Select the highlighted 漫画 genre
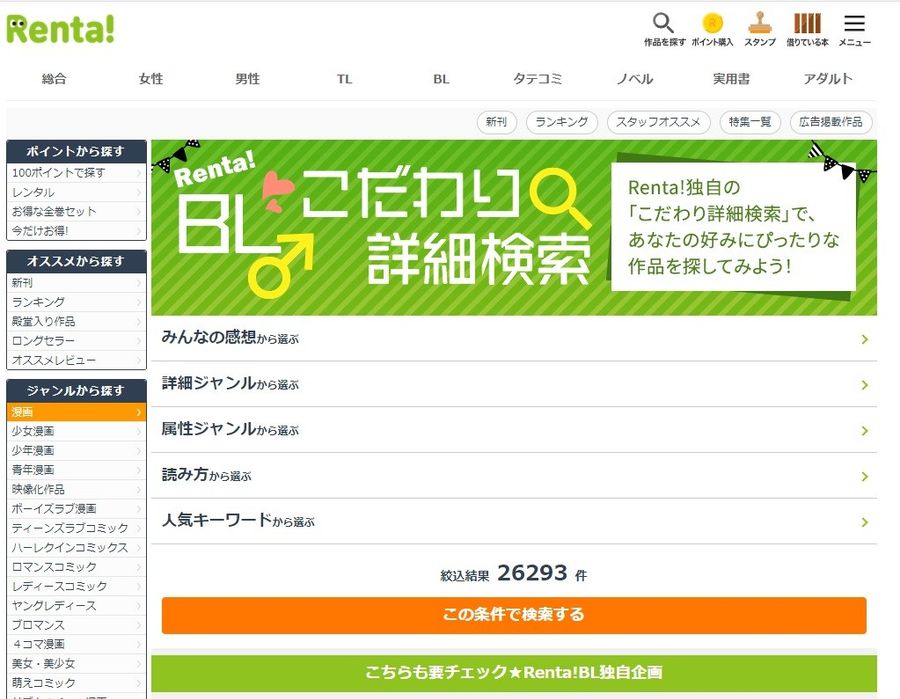Image resolution: width=900 pixels, height=699 pixels. pyautogui.click(x=76, y=412)
